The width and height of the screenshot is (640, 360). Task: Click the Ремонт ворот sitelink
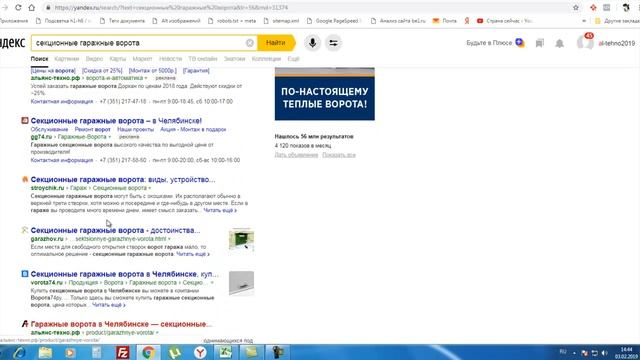click(92, 129)
